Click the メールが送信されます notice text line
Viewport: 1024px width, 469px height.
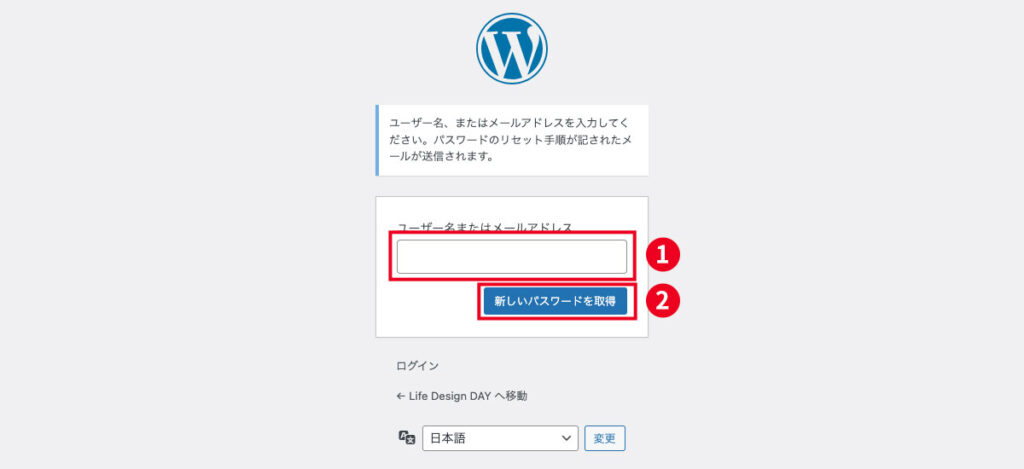440,157
